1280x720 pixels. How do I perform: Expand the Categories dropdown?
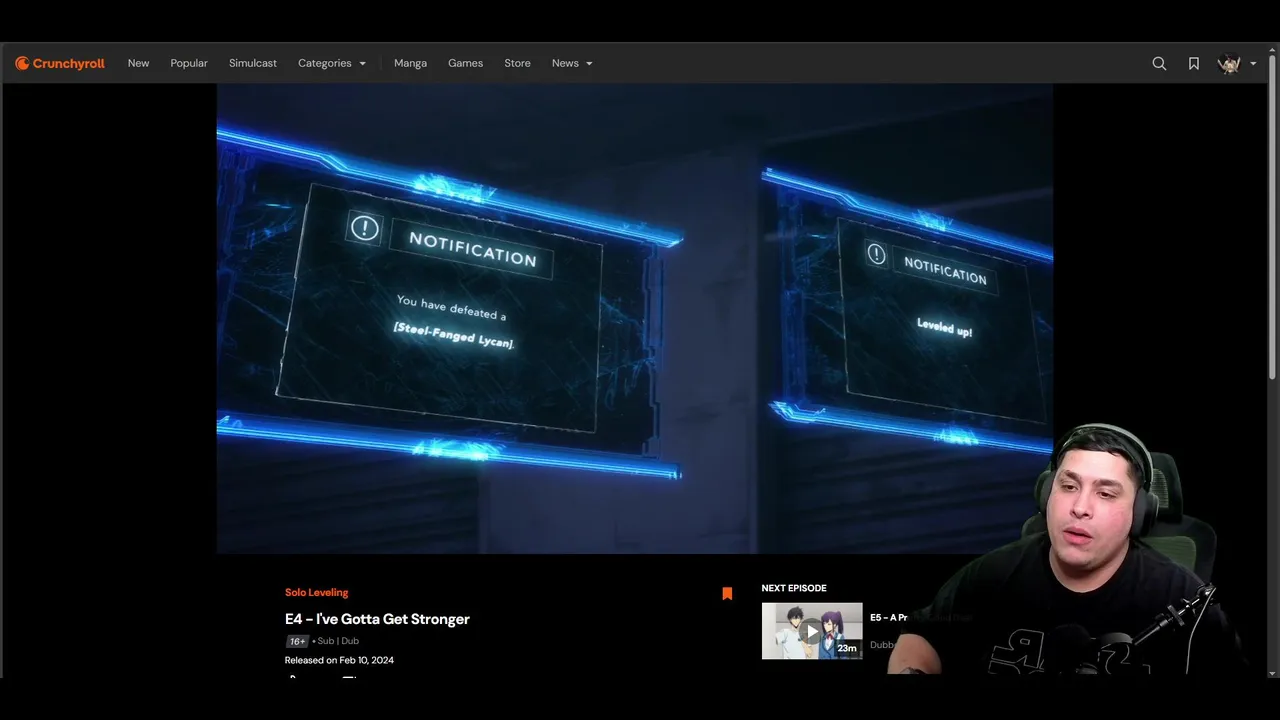coord(332,63)
